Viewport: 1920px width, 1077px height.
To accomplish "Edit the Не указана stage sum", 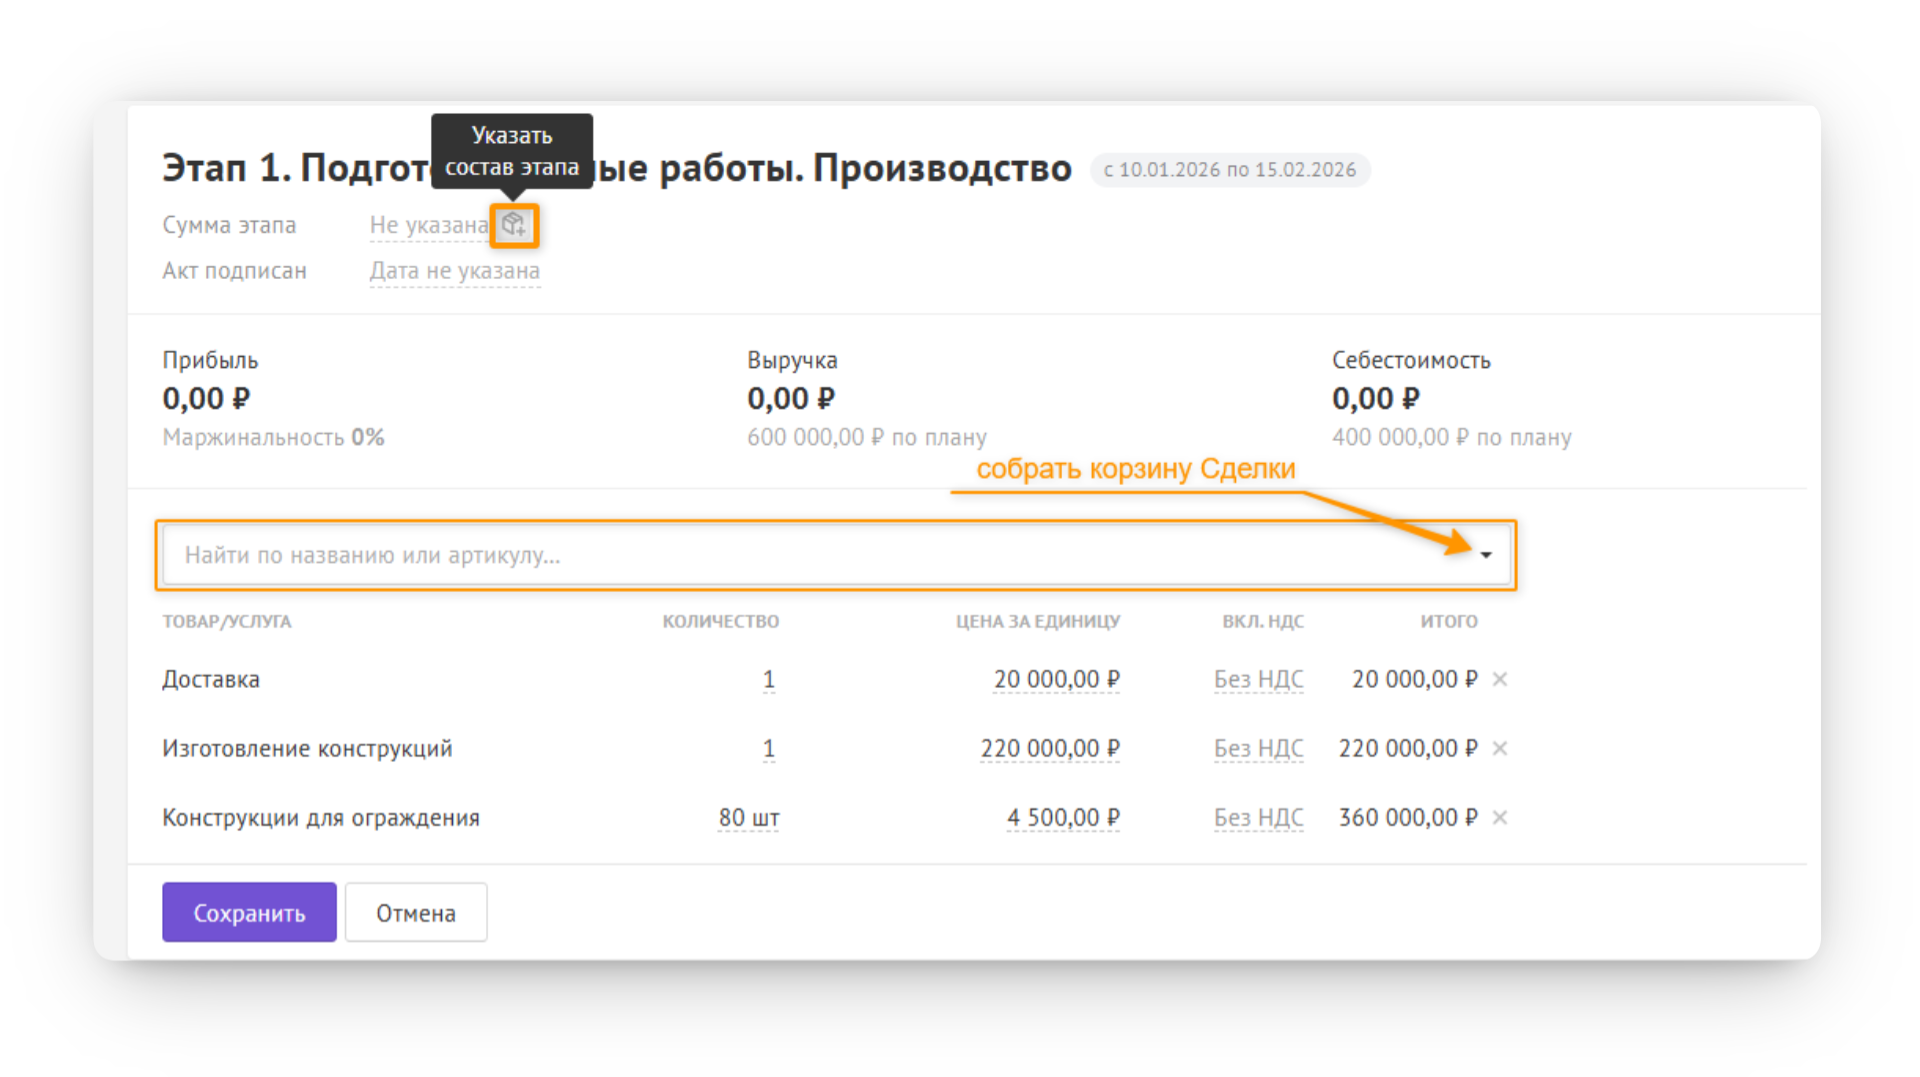I will (429, 226).
